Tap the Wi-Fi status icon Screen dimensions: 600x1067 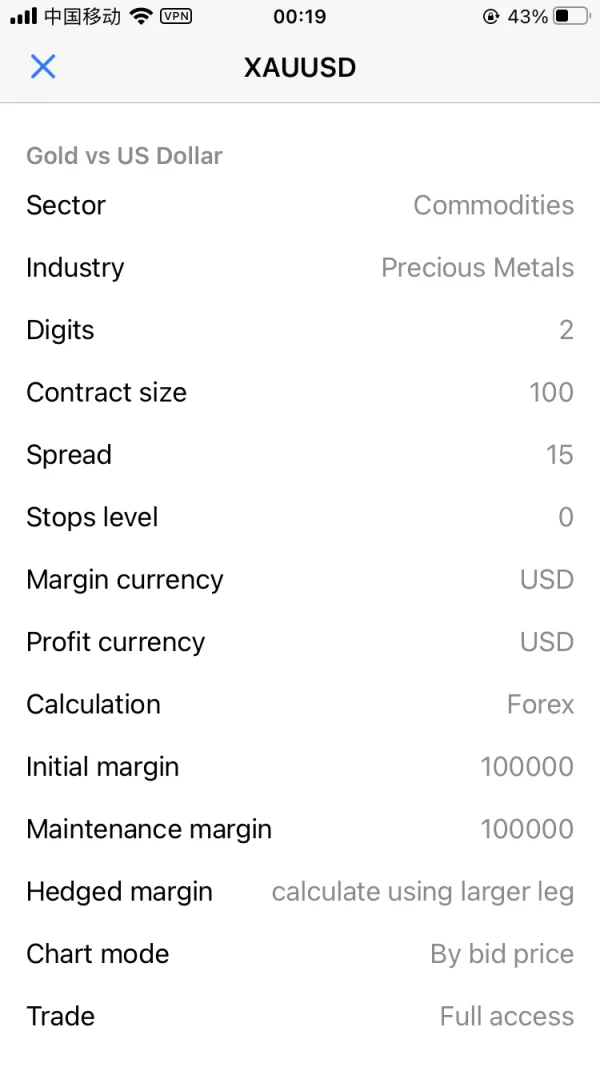[x=141, y=17]
